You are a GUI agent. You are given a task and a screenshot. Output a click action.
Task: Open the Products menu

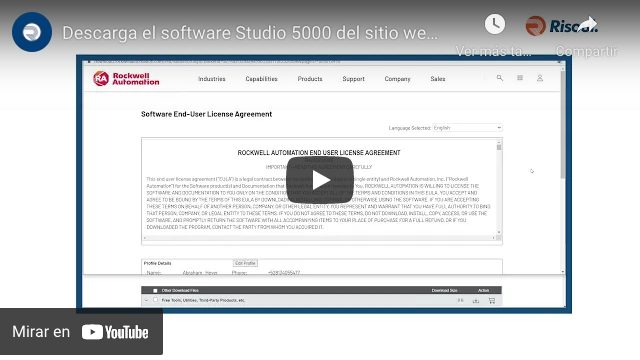tap(310, 79)
